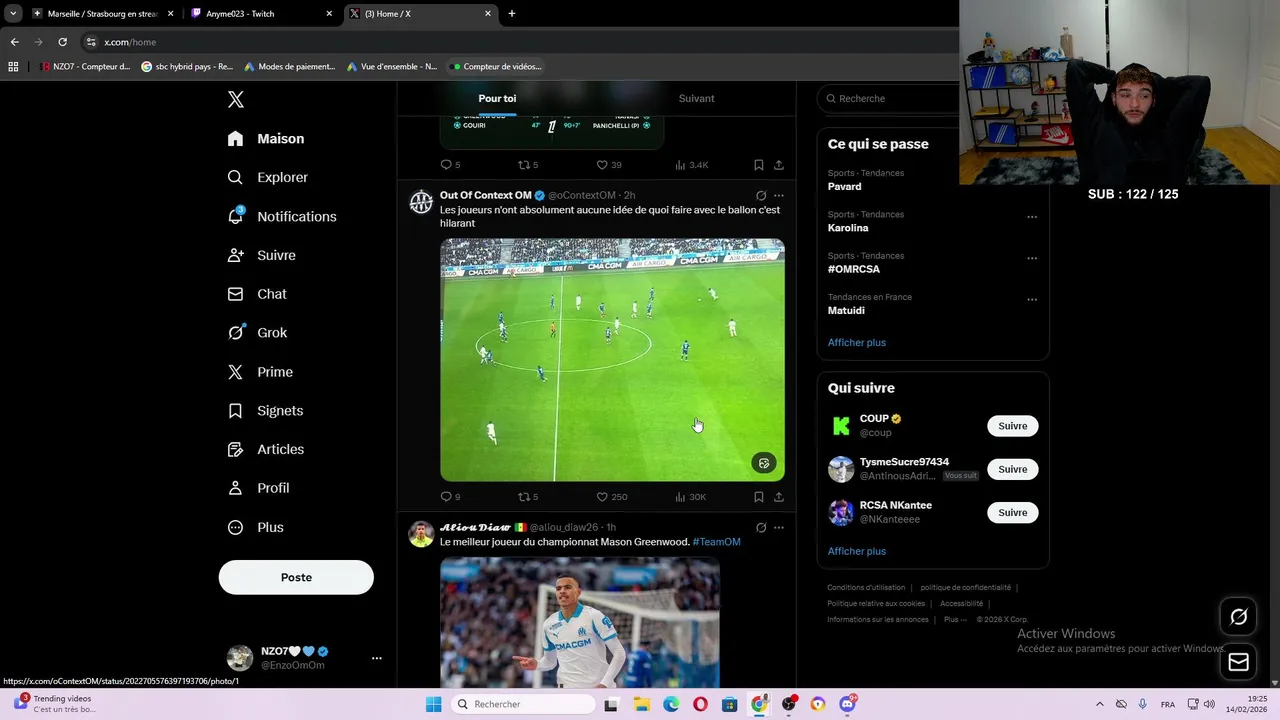Open Opera browser in the taskbar
1280x720 pixels.
[700, 704]
